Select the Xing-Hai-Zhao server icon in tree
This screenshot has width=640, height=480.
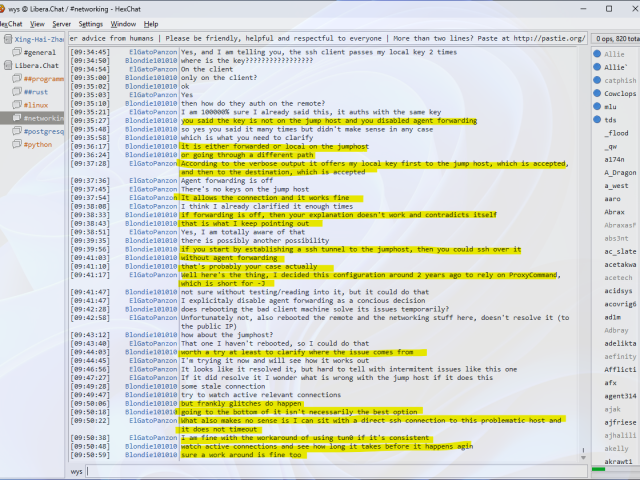coord(6,39)
